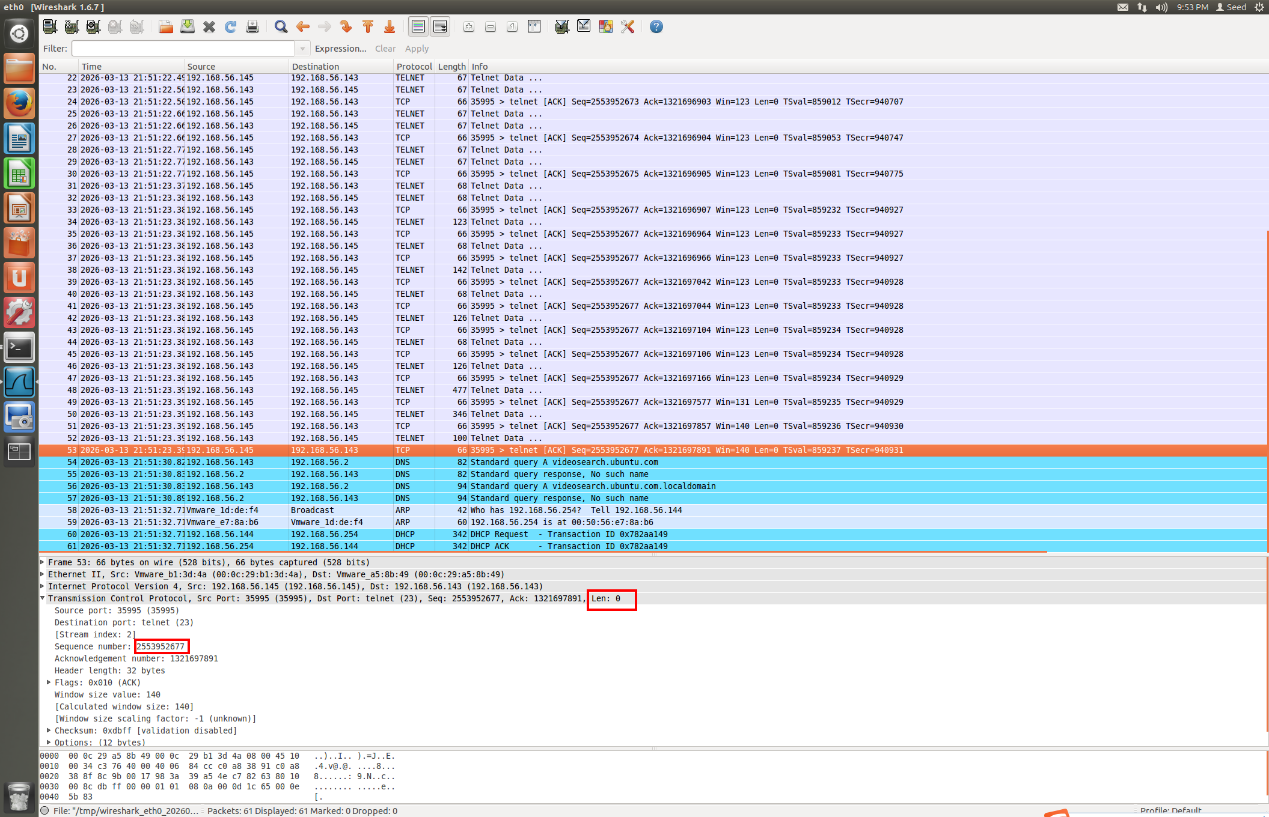Image resolution: width=1269 pixels, height=817 pixels.
Task: Open the help icon in toolbar
Action: (x=656, y=27)
